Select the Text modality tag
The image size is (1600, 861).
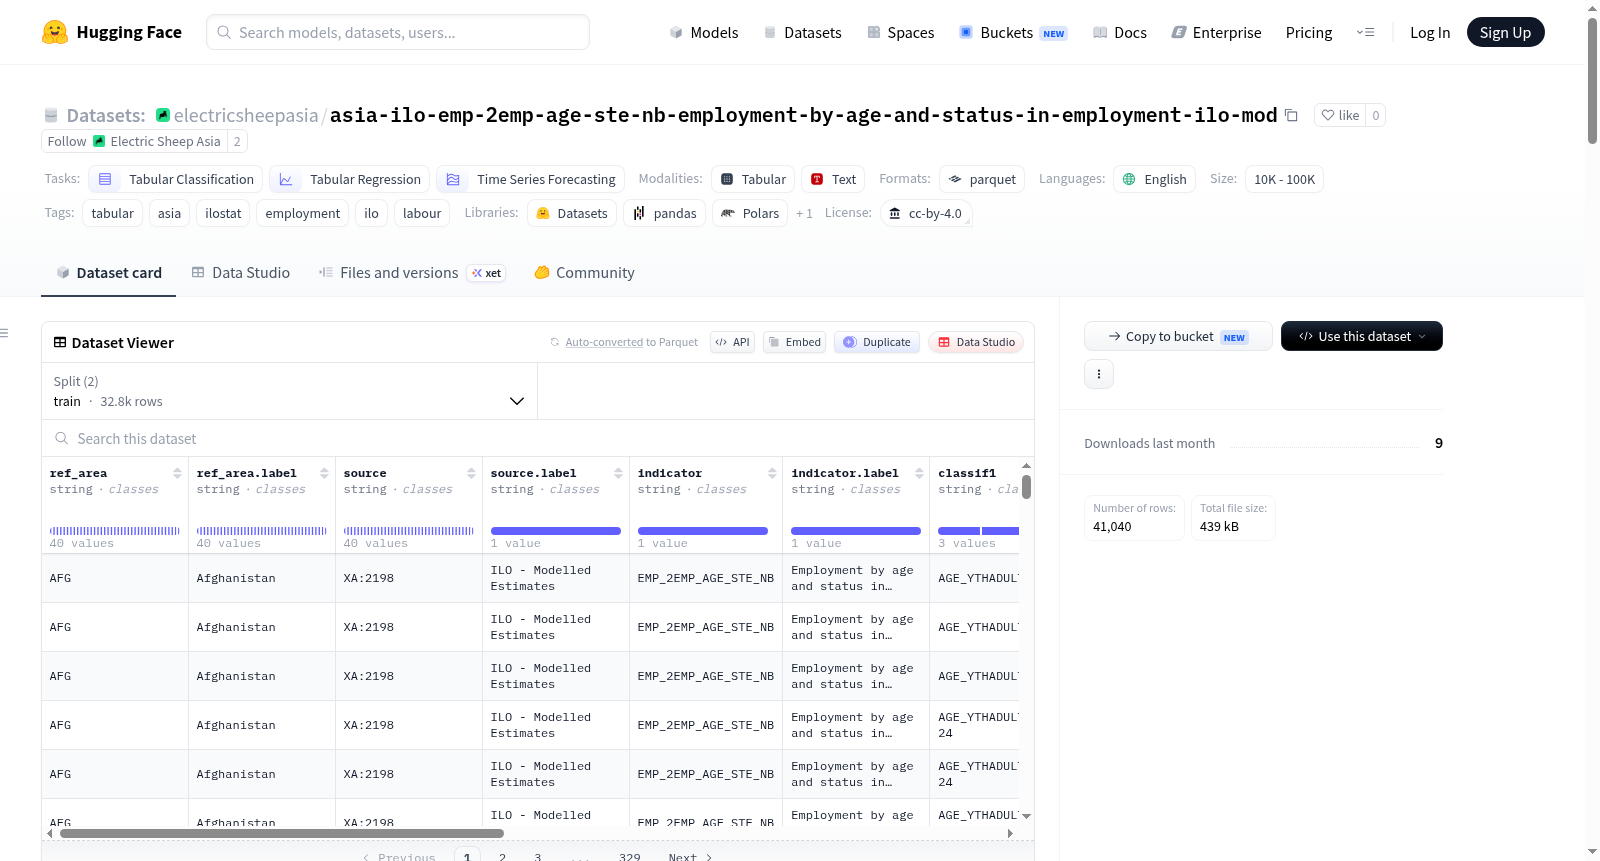[833, 180]
